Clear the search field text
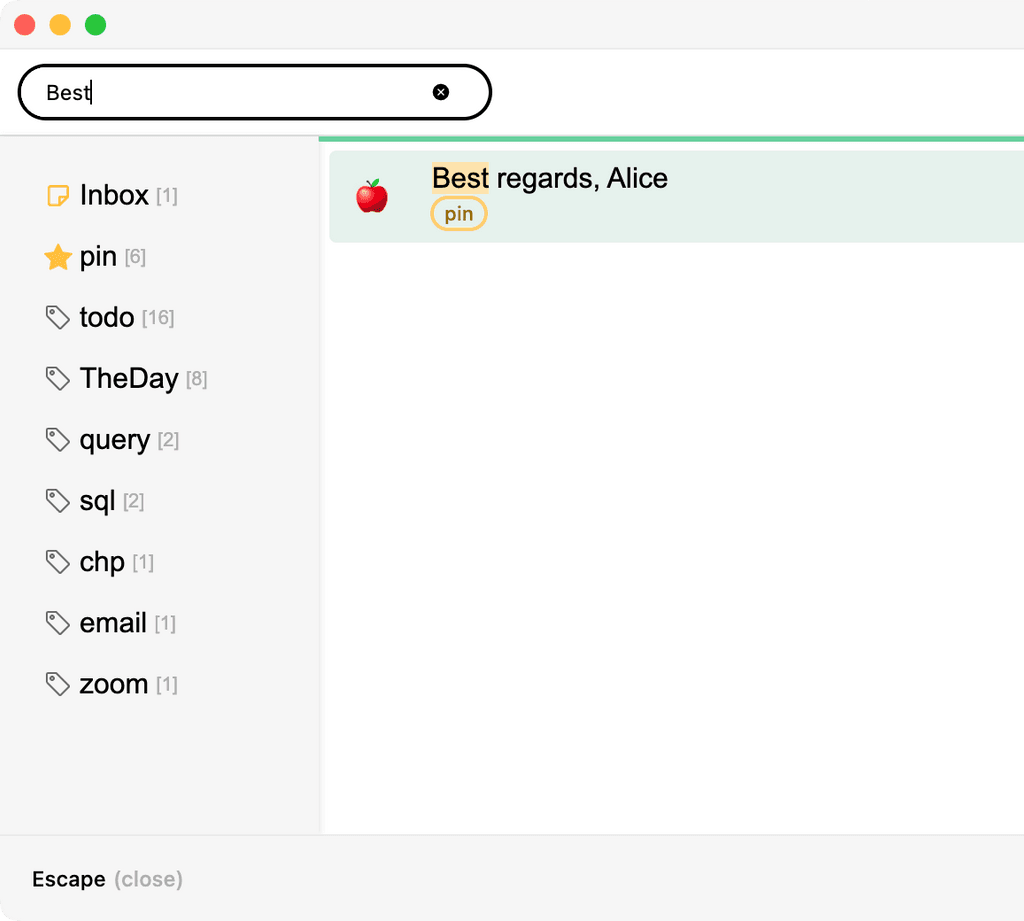 (441, 92)
